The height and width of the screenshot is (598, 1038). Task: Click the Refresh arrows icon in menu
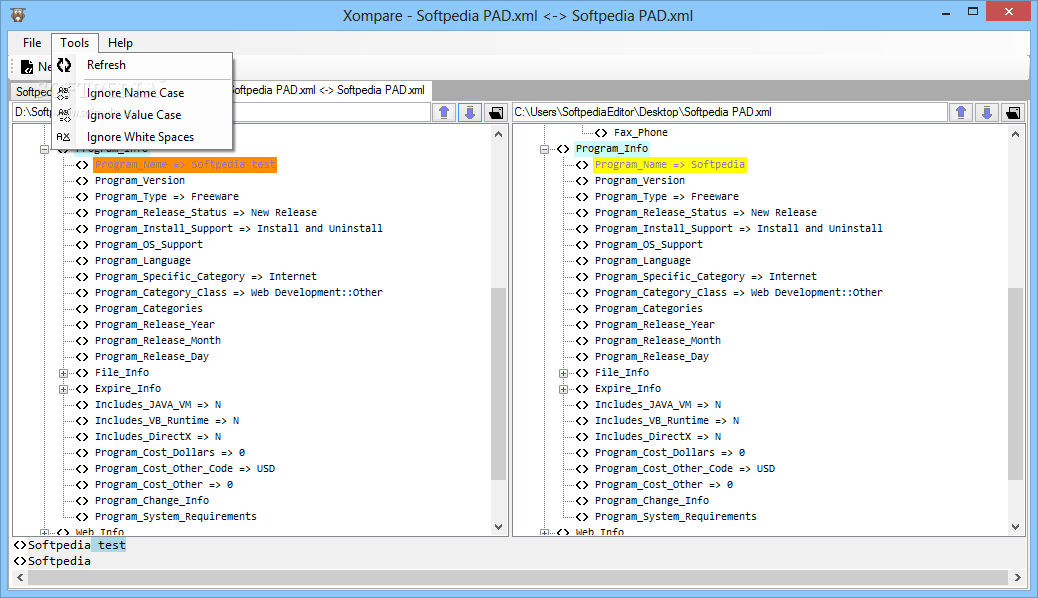64,65
